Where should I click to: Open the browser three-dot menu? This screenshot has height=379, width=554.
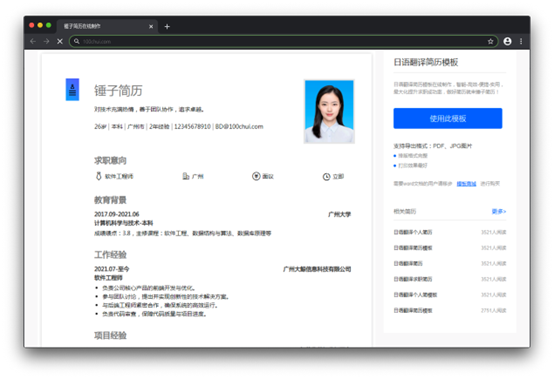click(521, 41)
